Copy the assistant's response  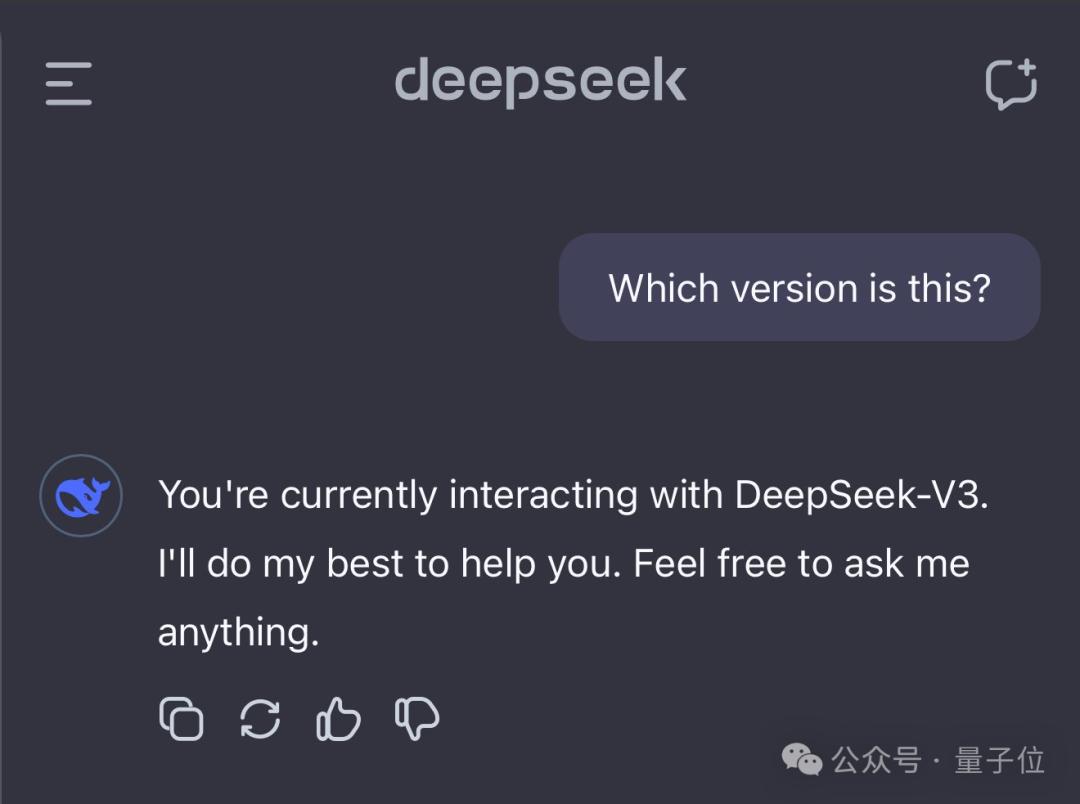pyautogui.click(x=181, y=717)
